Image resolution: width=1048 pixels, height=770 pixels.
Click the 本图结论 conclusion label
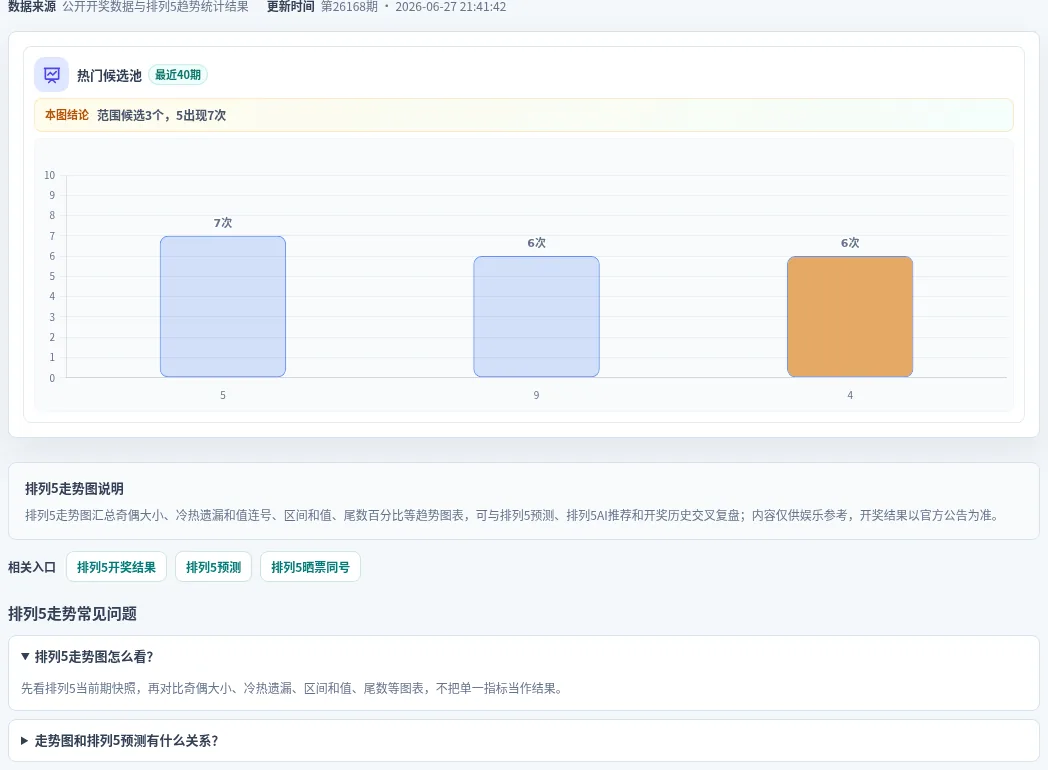tap(67, 115)
